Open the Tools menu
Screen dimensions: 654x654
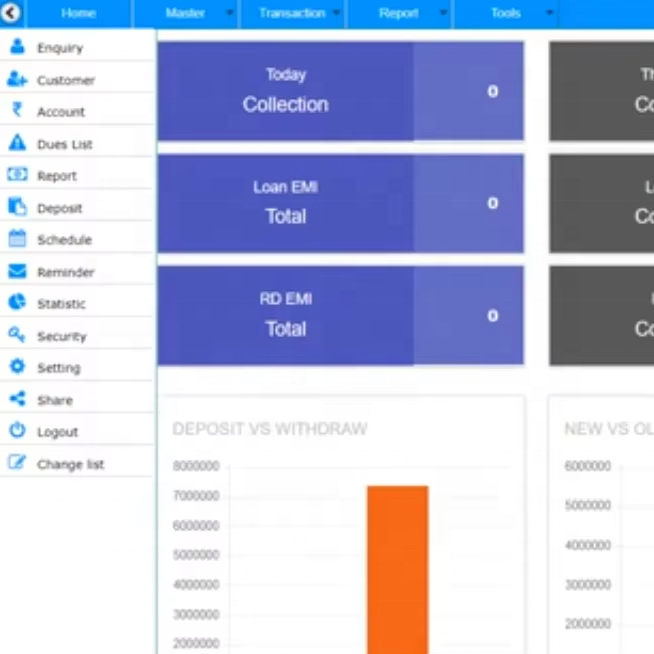point(506,13)
